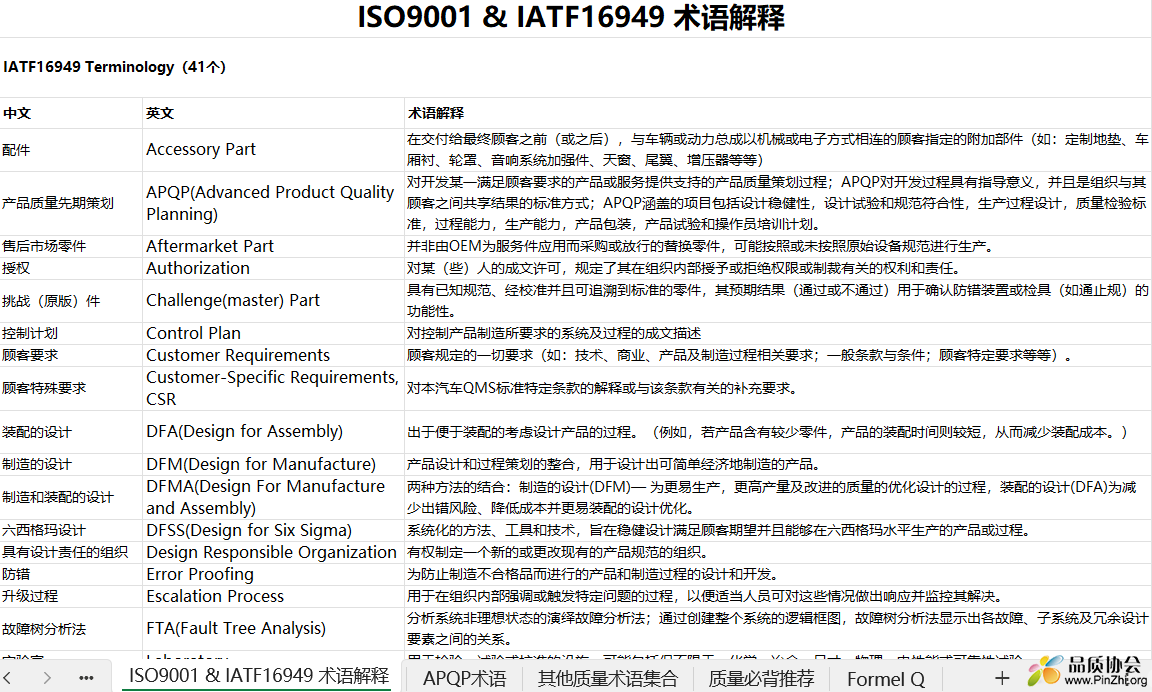Select the 故障树分析法 cell
This screenshot has width=1152, height=692.
click(71, 629)
